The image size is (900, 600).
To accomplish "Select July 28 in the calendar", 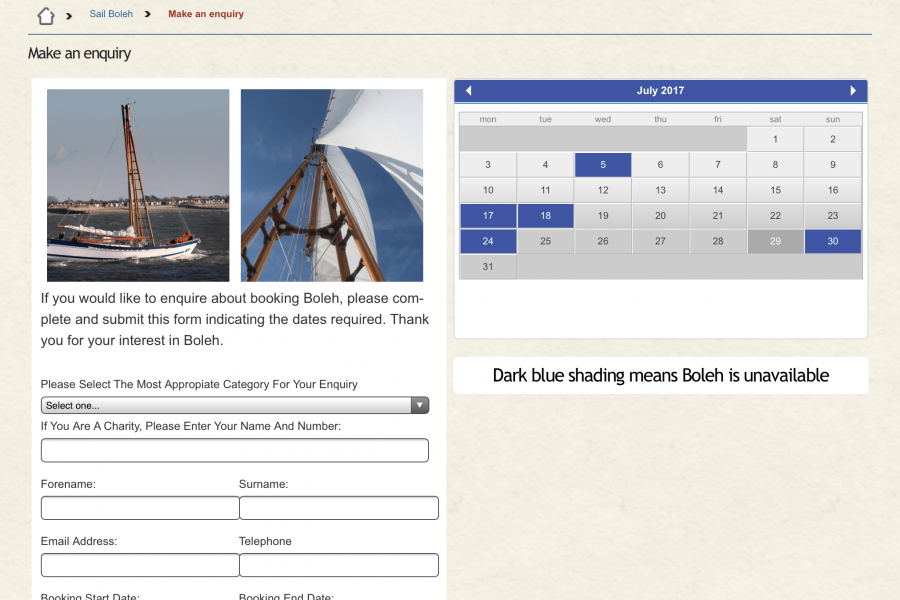I will click(717, 241).
